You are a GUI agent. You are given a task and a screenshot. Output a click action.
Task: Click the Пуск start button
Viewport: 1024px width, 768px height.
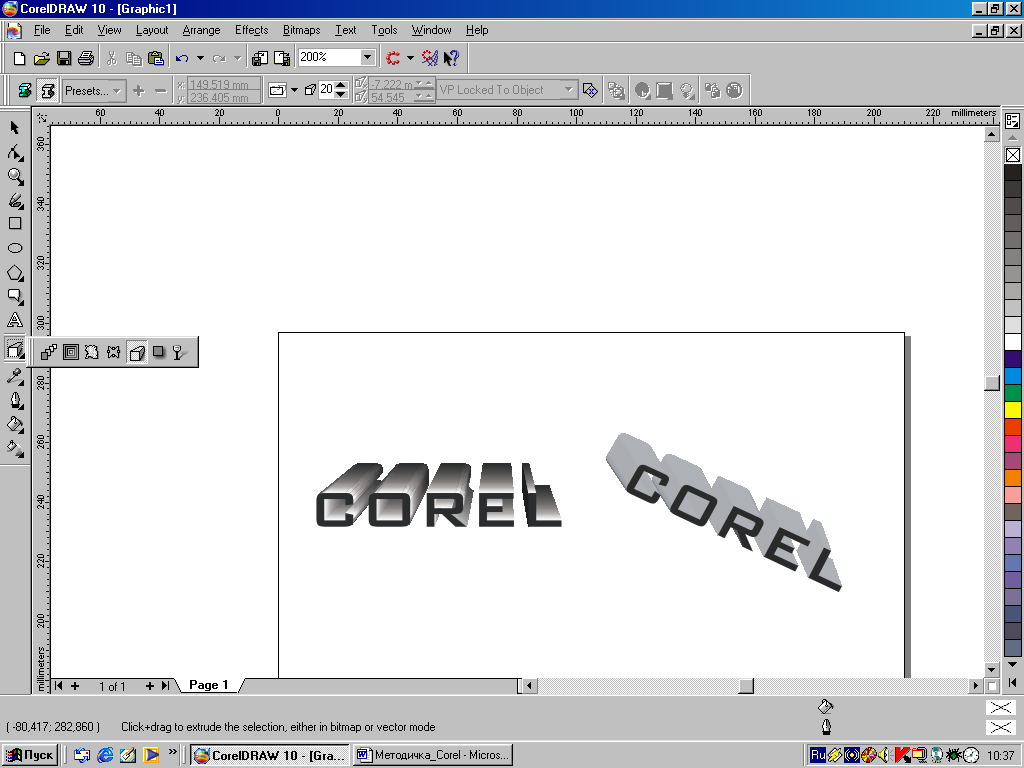tap(29, 756)
